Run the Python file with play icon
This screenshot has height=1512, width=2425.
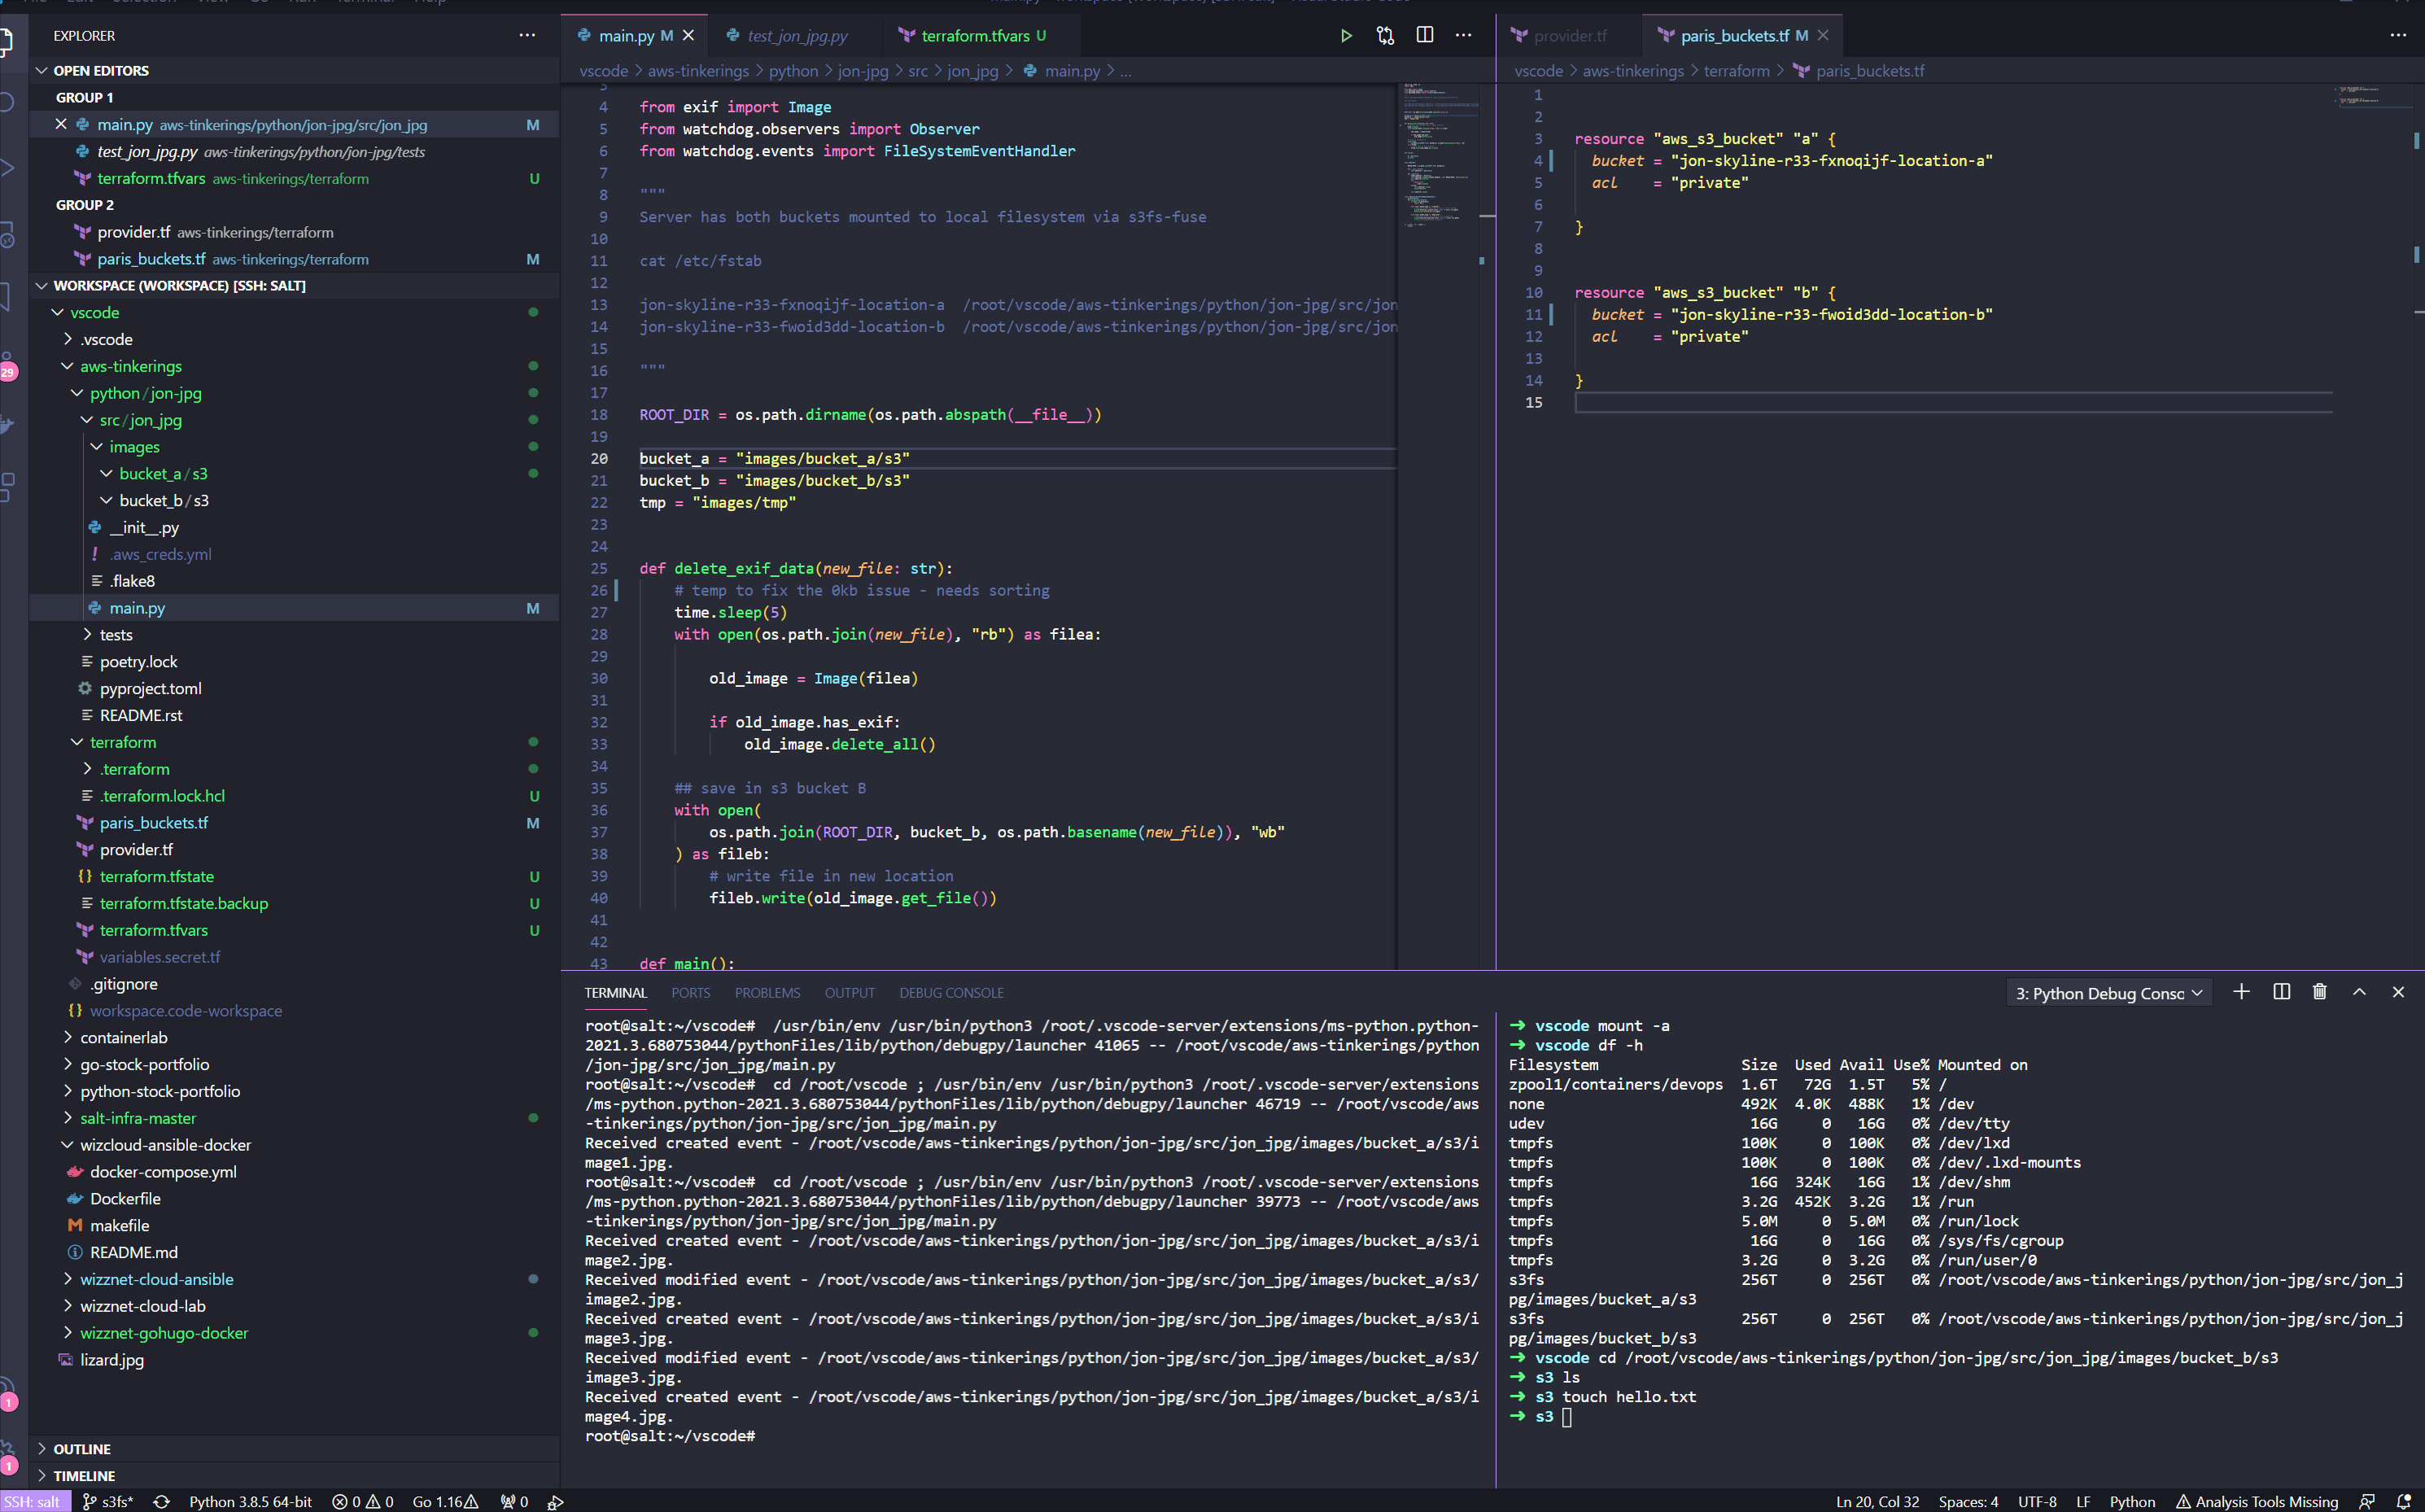click(1346, 36)
